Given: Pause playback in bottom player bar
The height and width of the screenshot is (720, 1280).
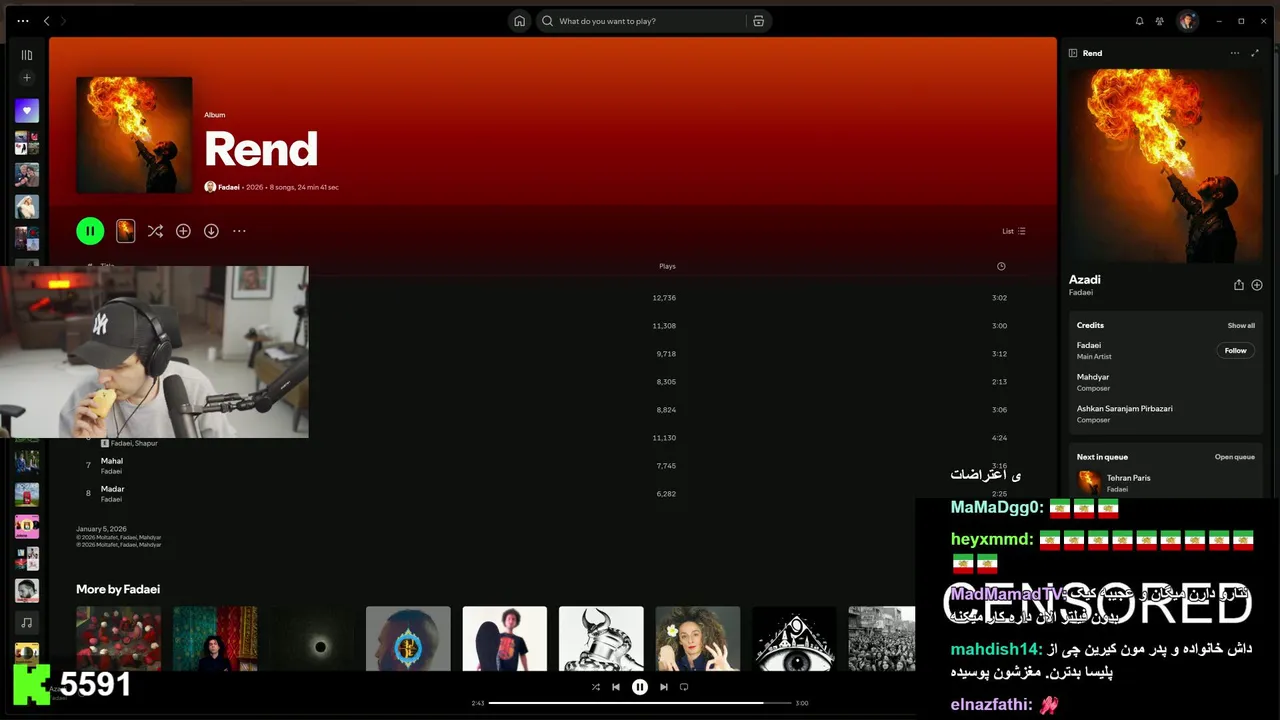Looking at the screenshot, I should pos(640,687).
